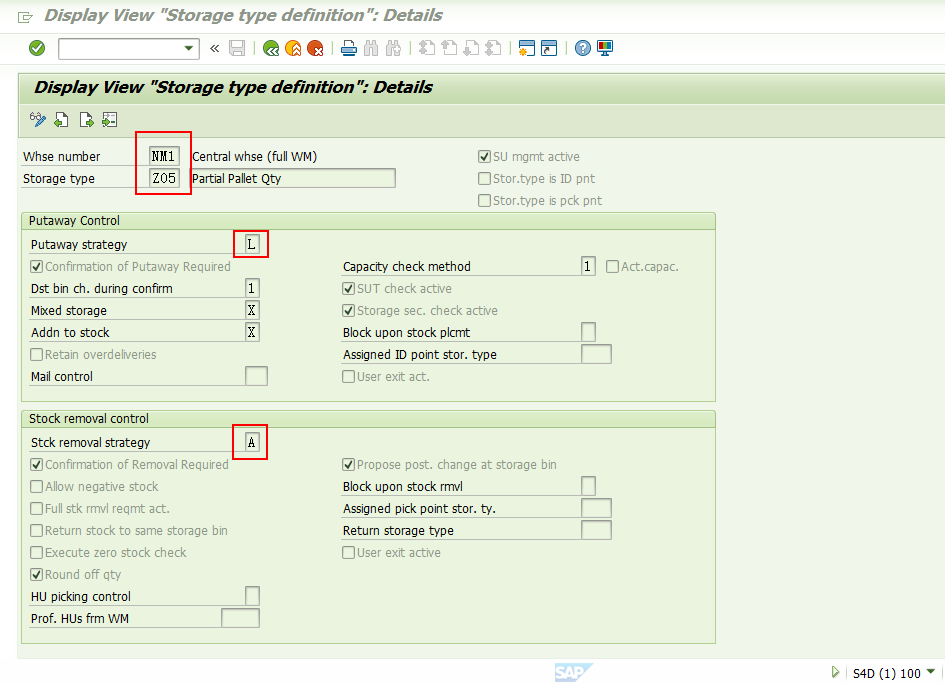The image size is (945, 684).
Task: Click the Display/Change pencil glasses icon
Action: click(38, 119)
